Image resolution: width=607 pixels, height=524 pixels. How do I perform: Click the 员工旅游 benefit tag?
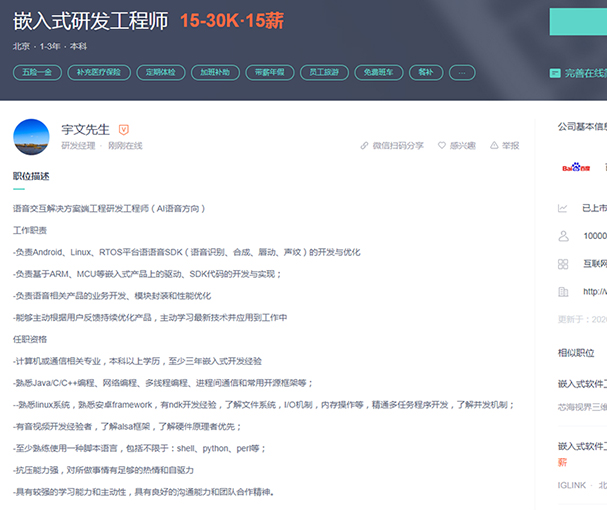coord(324,73)
